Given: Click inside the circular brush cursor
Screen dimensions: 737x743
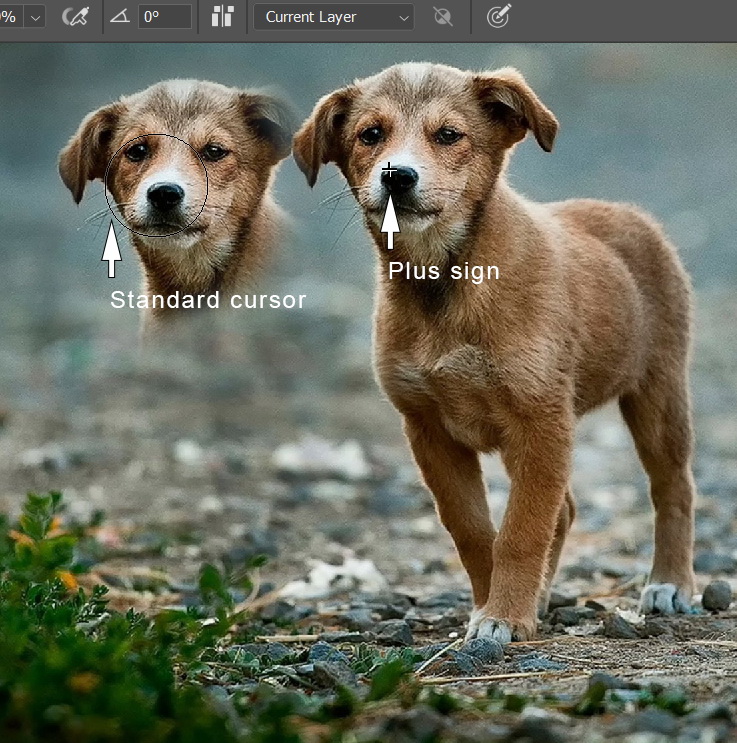Looking at the screenshot, I should click(156, 185).
